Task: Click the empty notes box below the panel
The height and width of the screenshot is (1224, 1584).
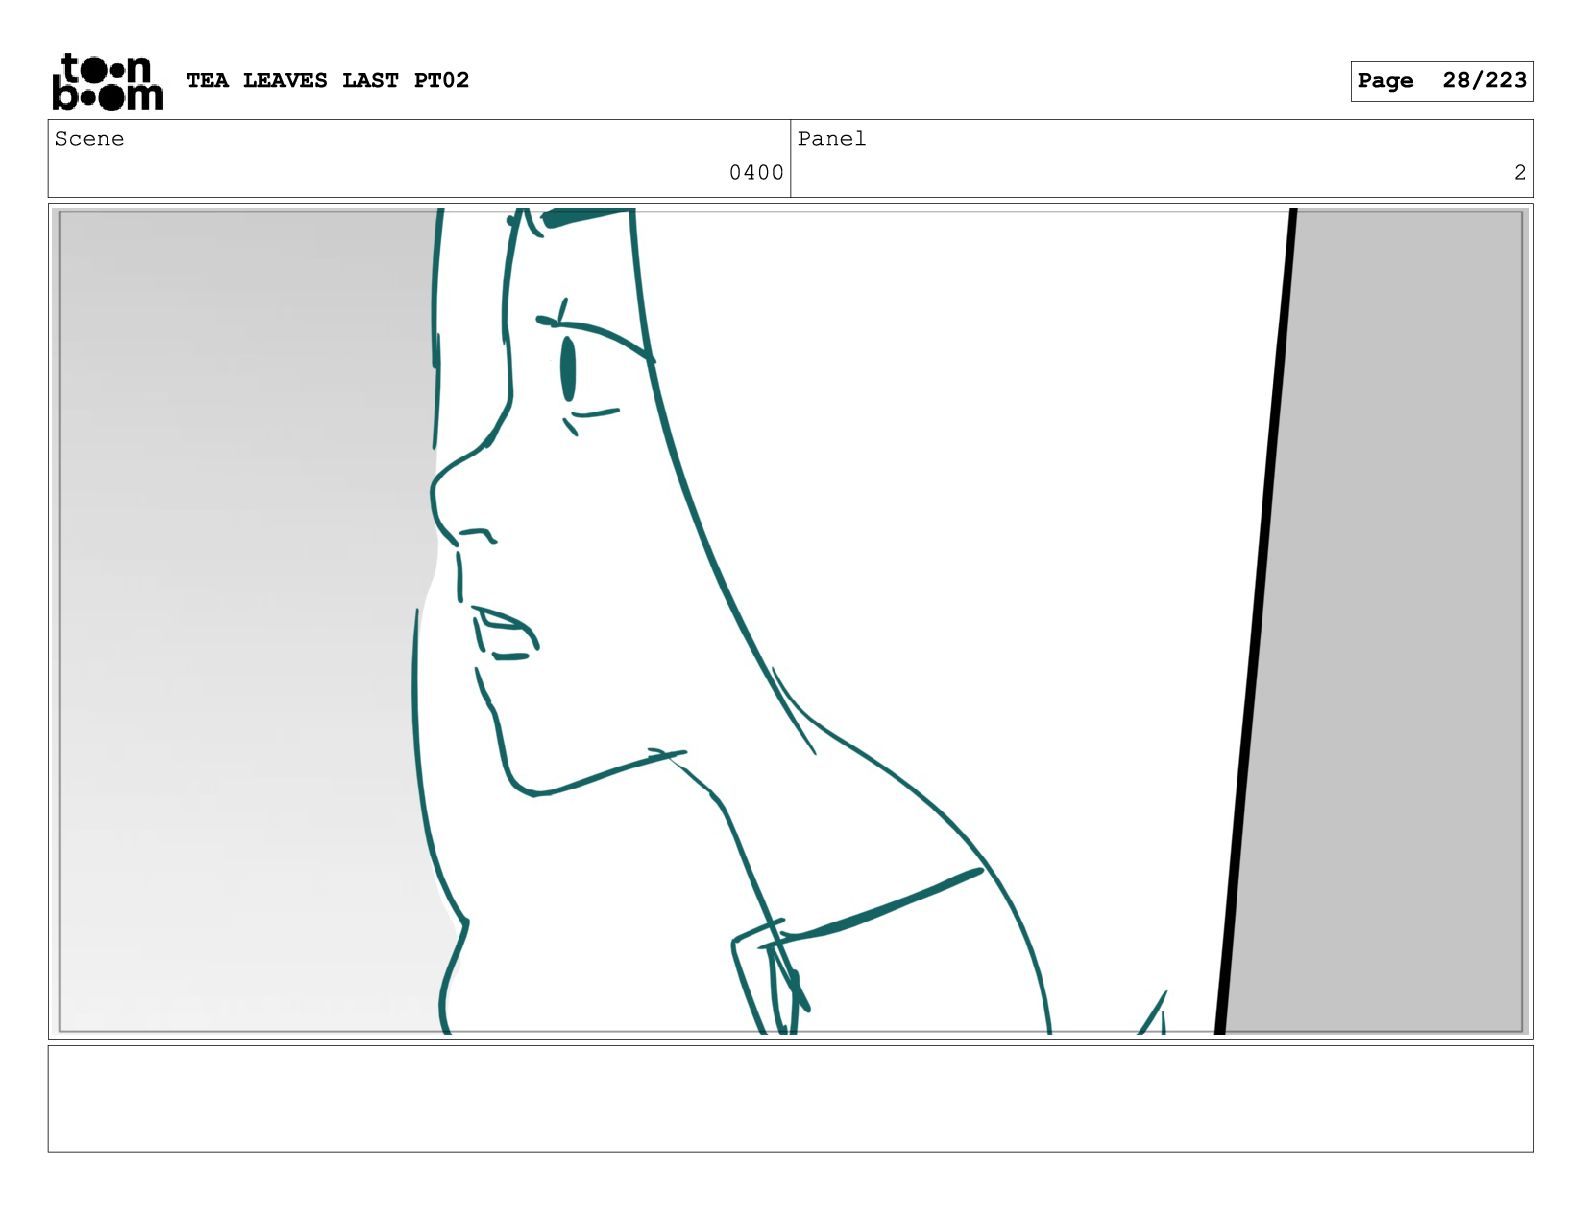Action: click(790, 1099)
